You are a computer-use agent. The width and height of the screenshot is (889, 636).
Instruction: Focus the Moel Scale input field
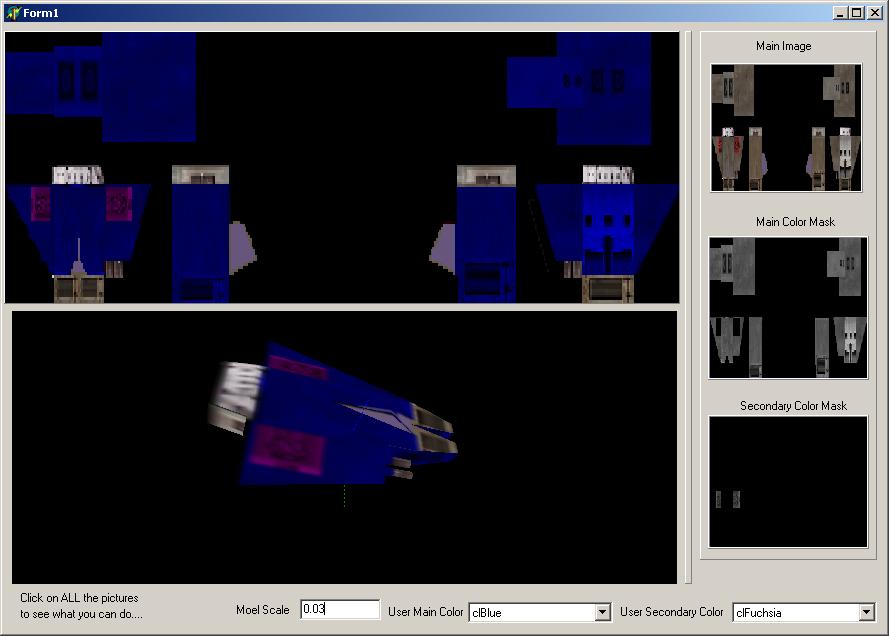[x=340, y=609]
